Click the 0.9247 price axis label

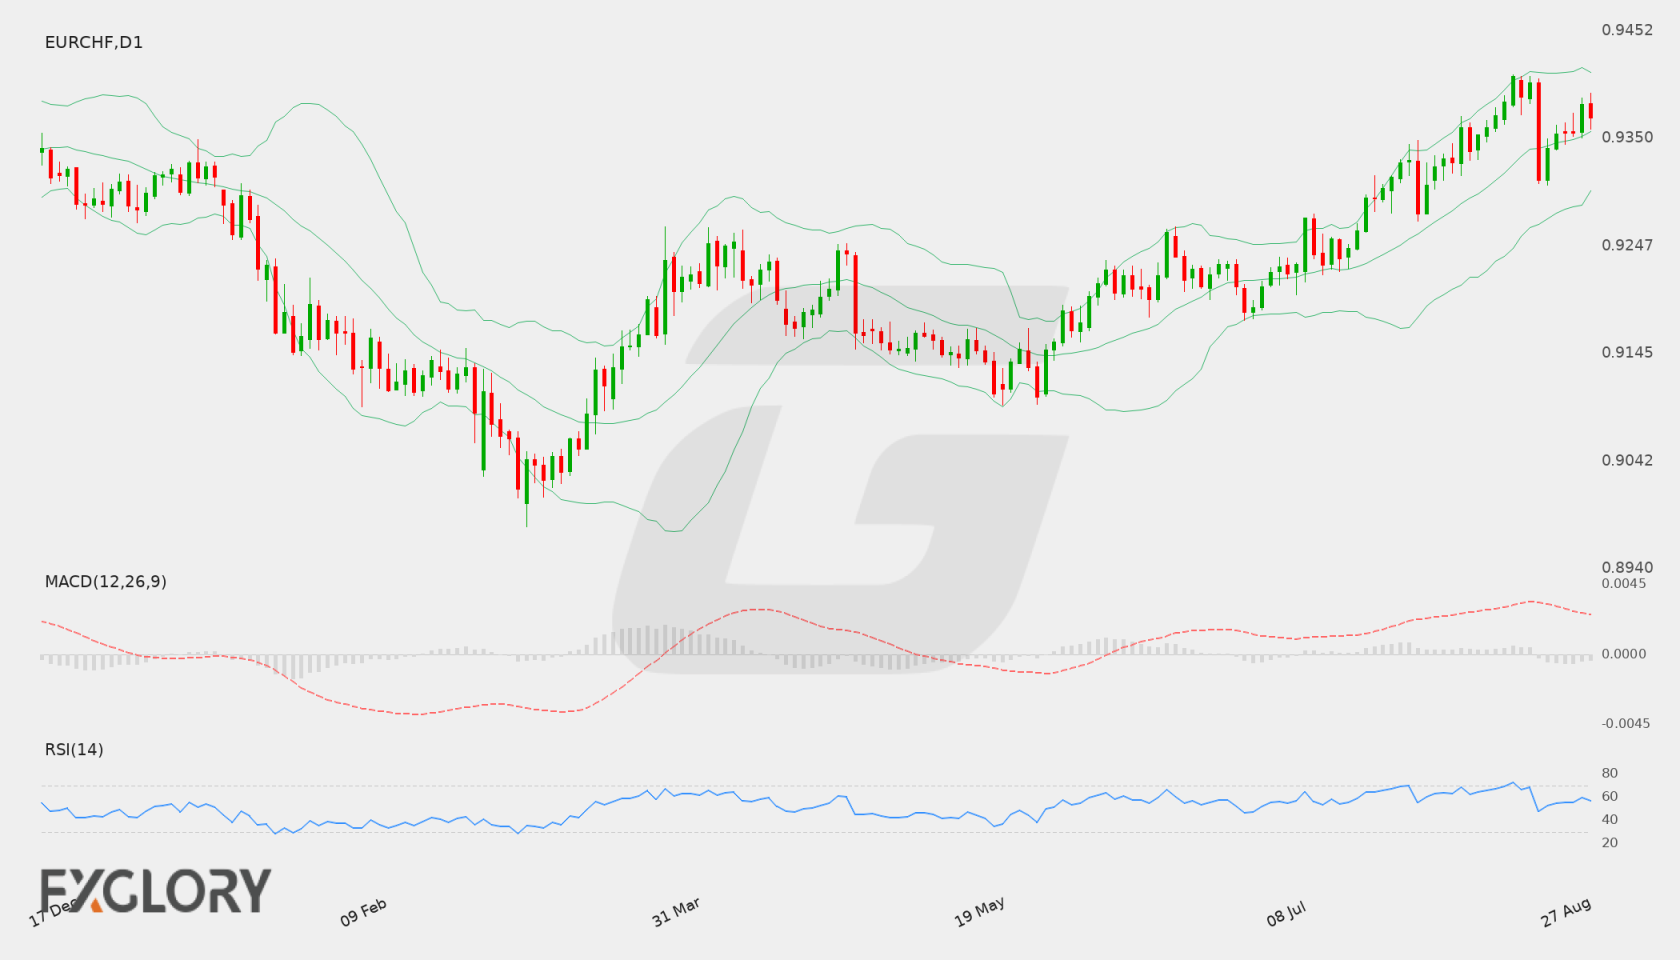tap(1627, 245)
